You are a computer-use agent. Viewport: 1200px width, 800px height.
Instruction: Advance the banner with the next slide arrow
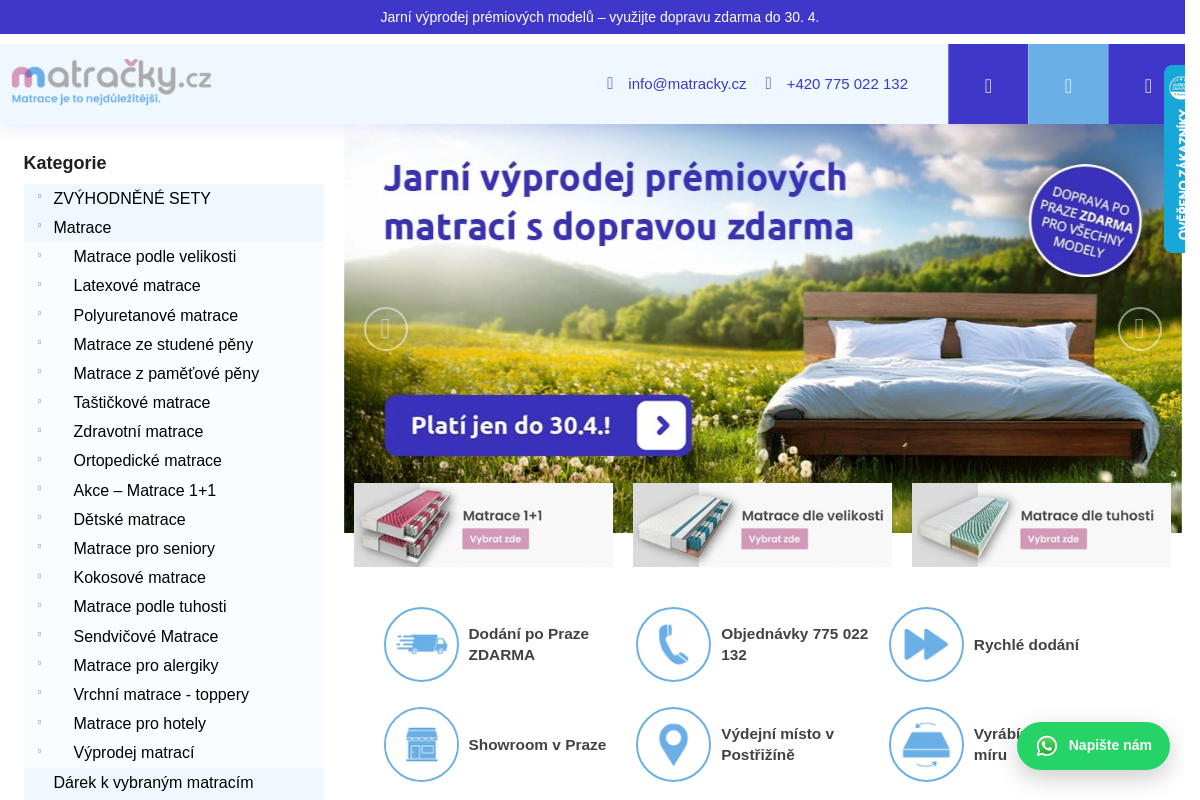click(1138, 328)
